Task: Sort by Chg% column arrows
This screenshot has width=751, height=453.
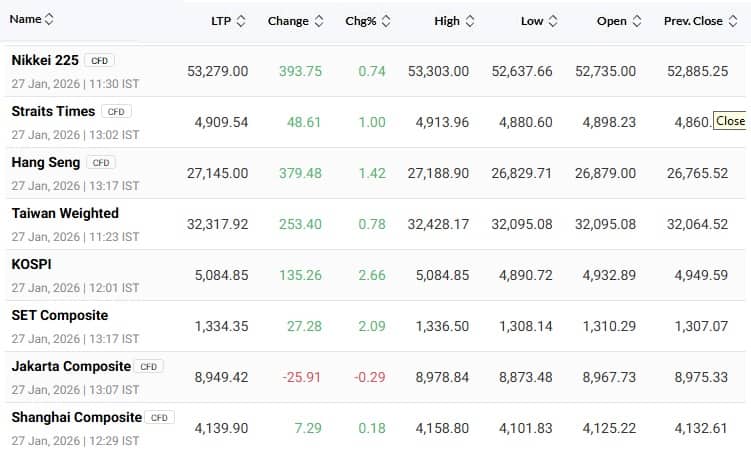Action: [386, 21]
